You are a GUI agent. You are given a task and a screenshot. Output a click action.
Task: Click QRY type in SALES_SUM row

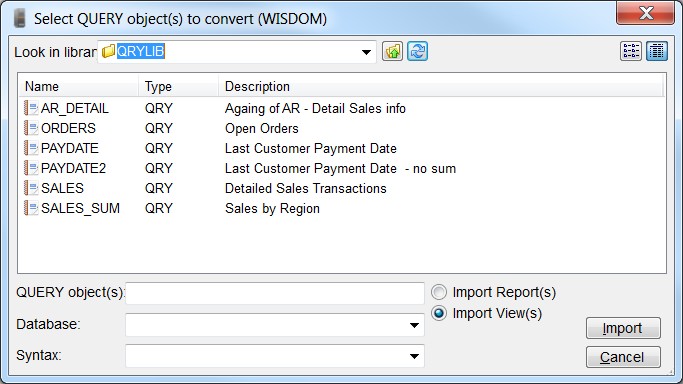pyautogui.click(x=159, y=208)
